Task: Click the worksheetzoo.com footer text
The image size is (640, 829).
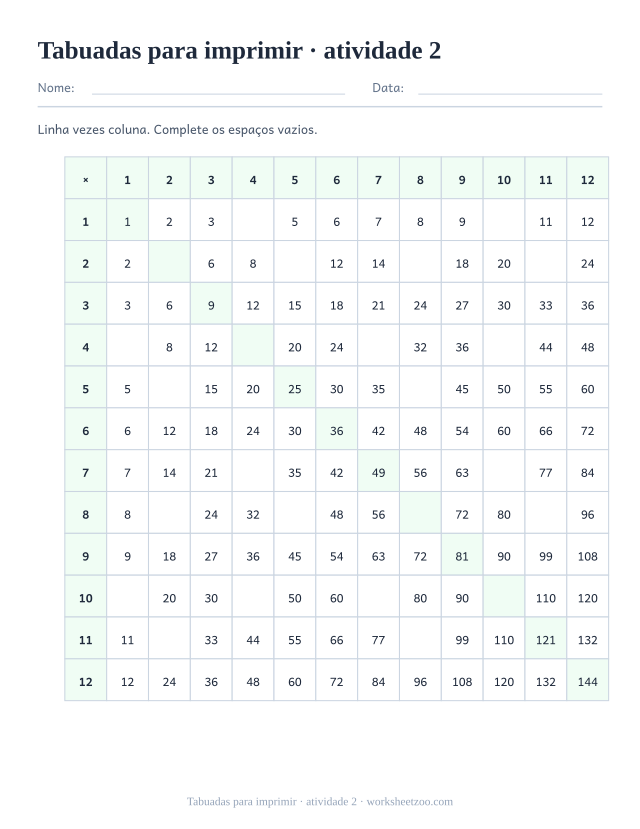Action: [410, 802]
